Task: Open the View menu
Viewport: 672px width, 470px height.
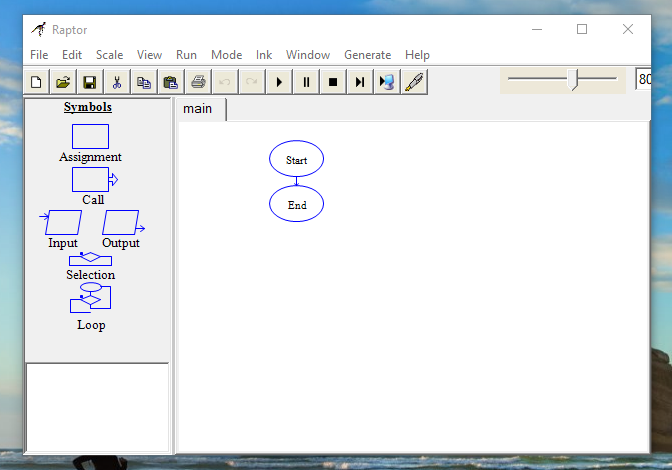Action: point(150,55)
